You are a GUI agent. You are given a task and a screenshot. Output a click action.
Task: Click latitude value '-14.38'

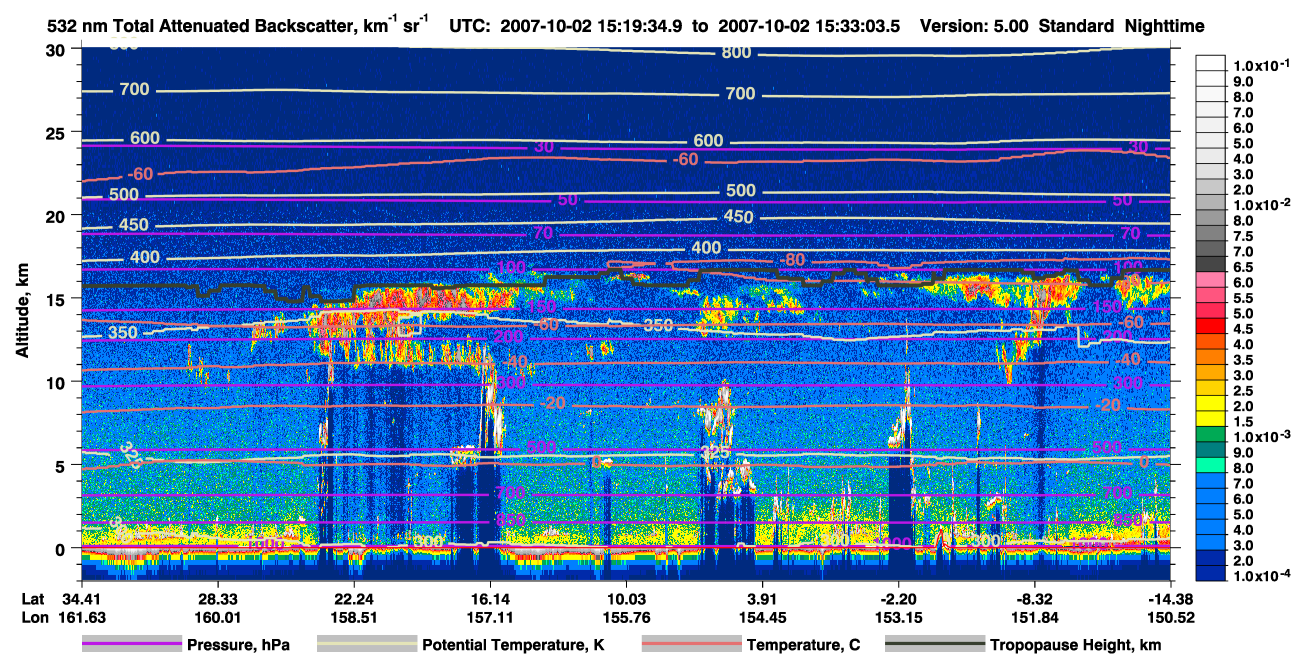(1170, 597)
